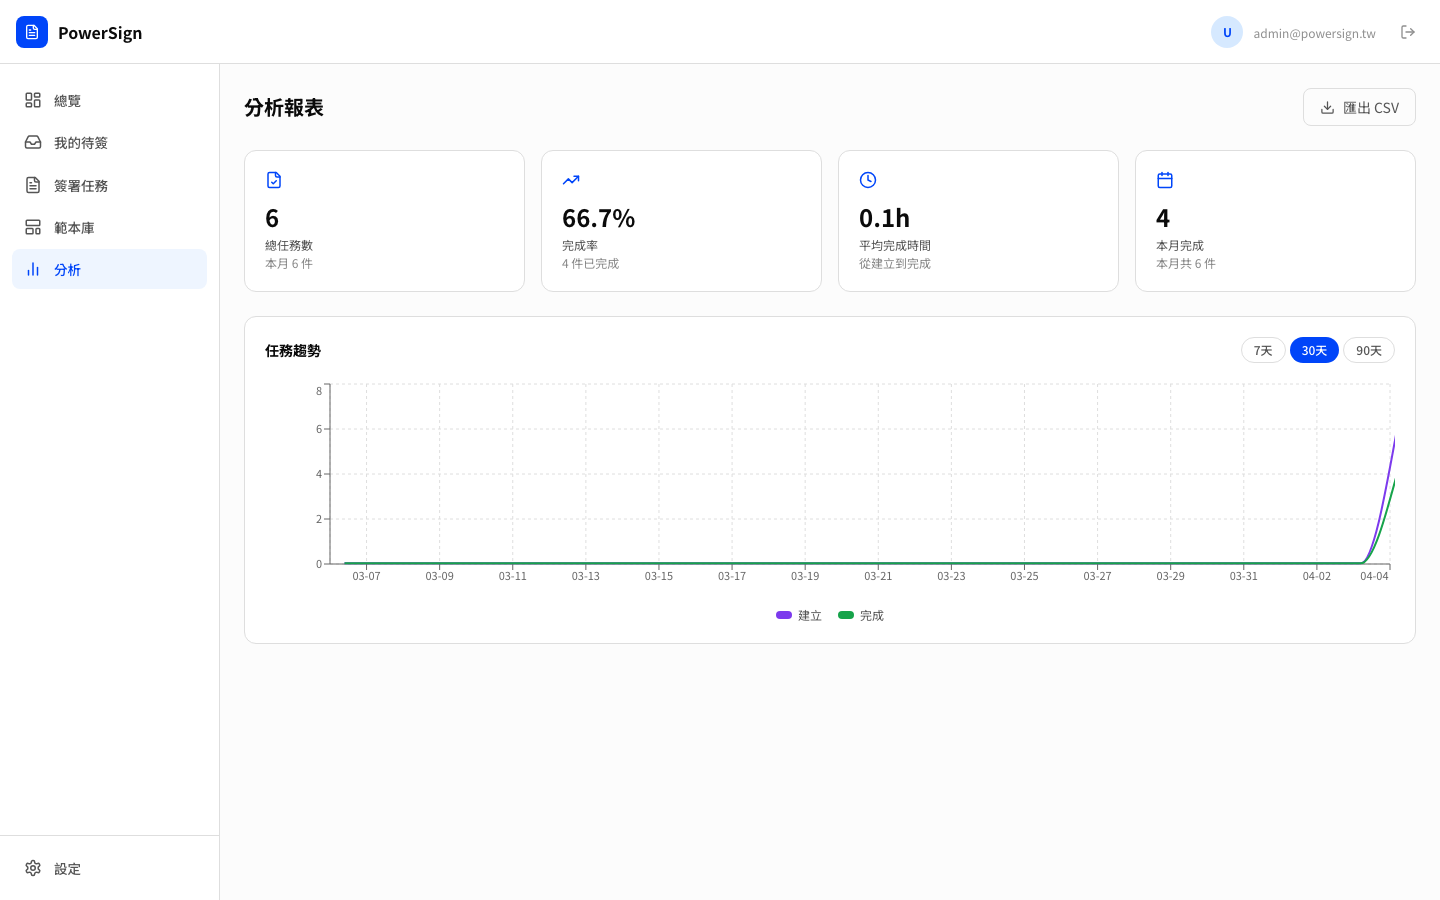Click the U user avatar circle
Image resolution: width=1440 pixels, height=900 pixels.
click(1227, 32)
